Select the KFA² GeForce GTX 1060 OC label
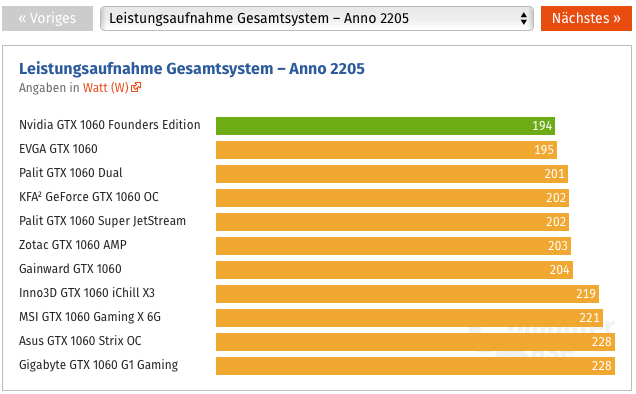 [x=89, y=197]
